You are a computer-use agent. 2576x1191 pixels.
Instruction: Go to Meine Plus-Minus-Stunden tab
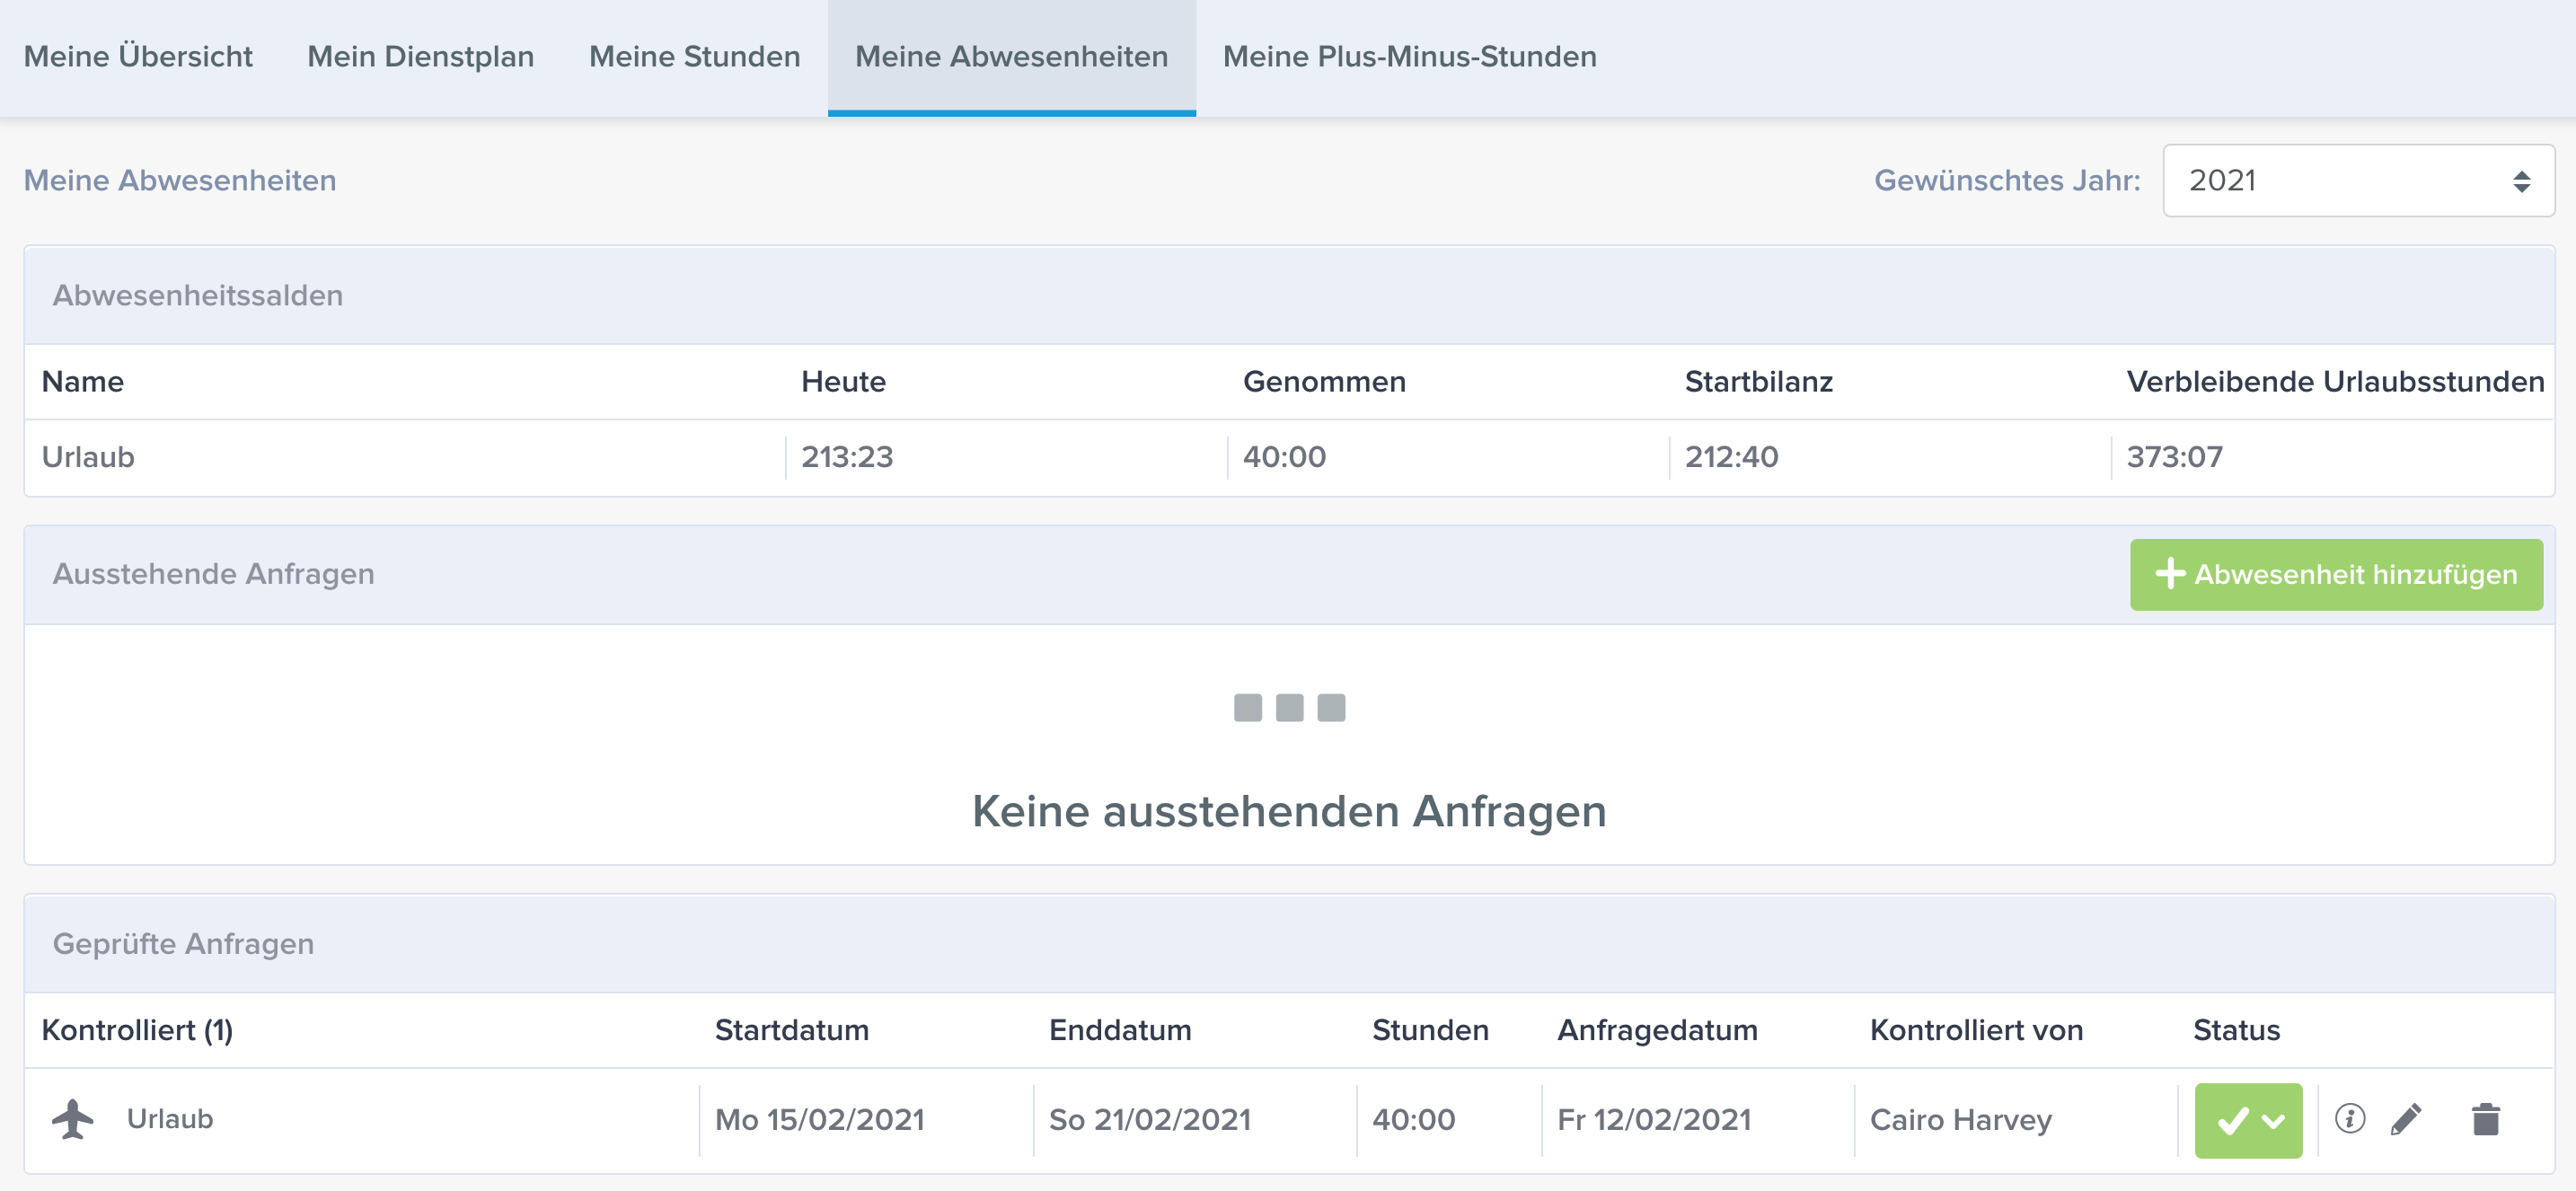[x=1409, y=57]
